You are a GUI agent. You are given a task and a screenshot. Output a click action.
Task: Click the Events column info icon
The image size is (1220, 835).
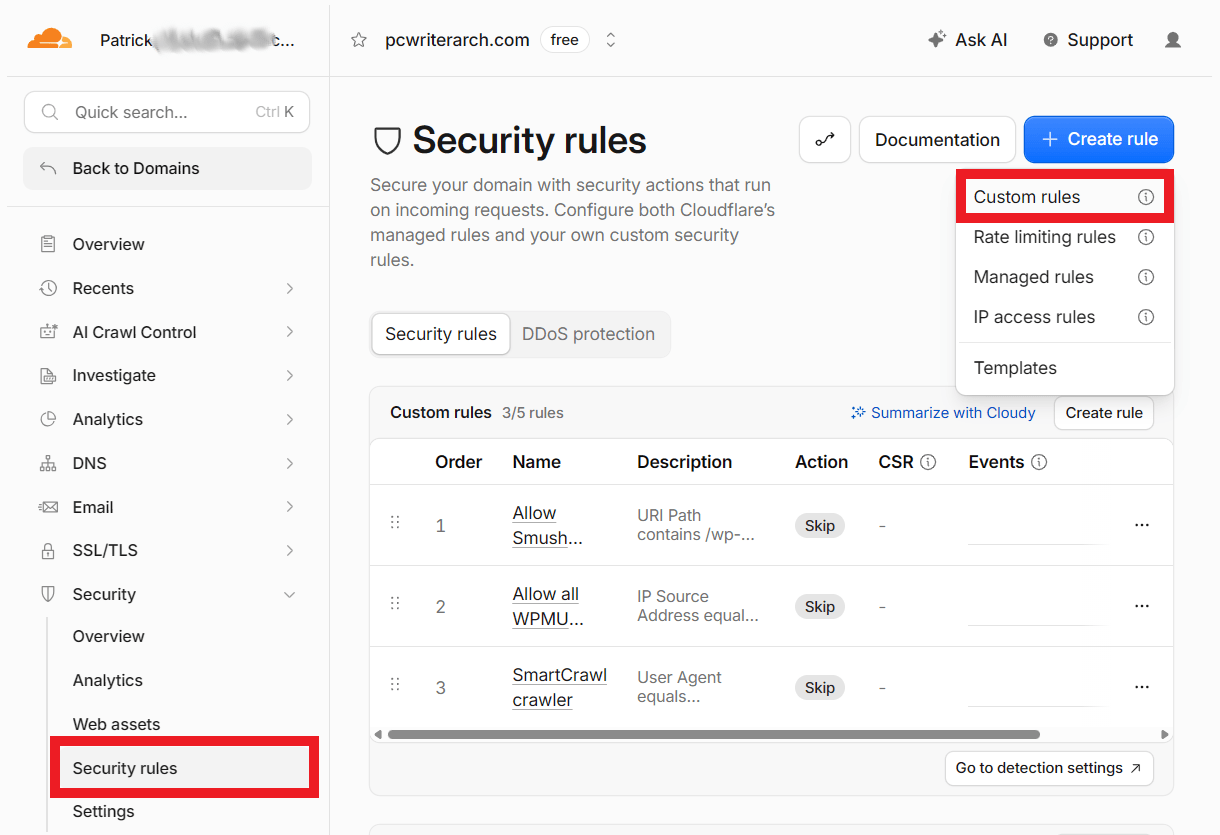pos(1039,462)
